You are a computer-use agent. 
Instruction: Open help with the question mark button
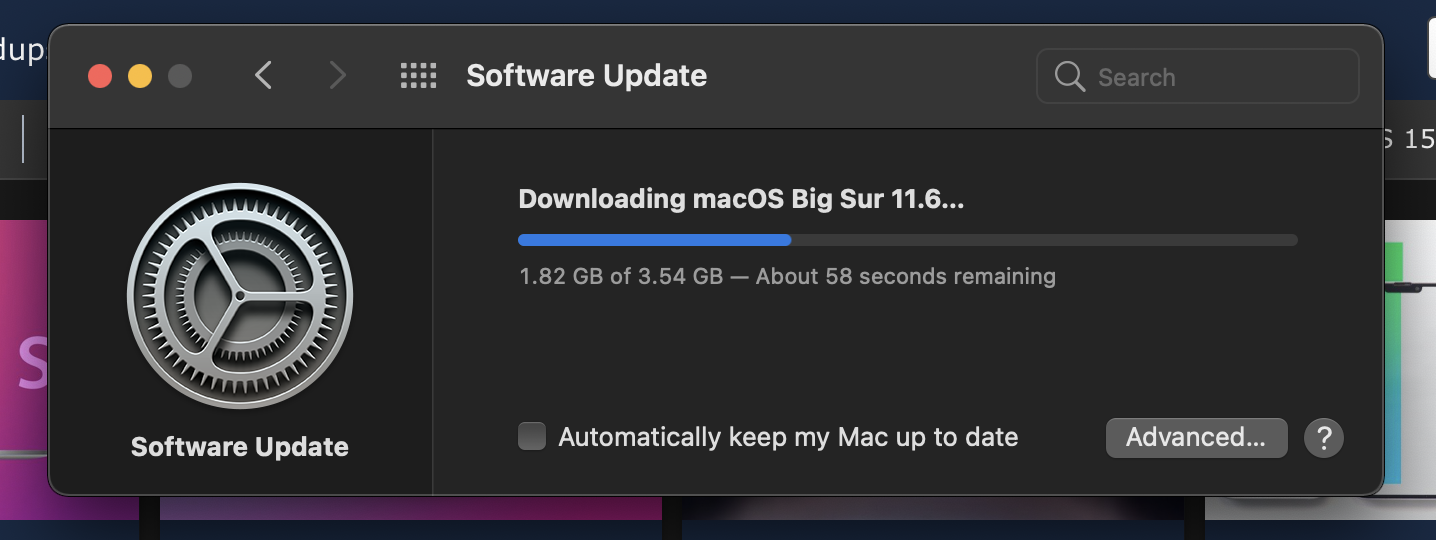coord(1324,438)
